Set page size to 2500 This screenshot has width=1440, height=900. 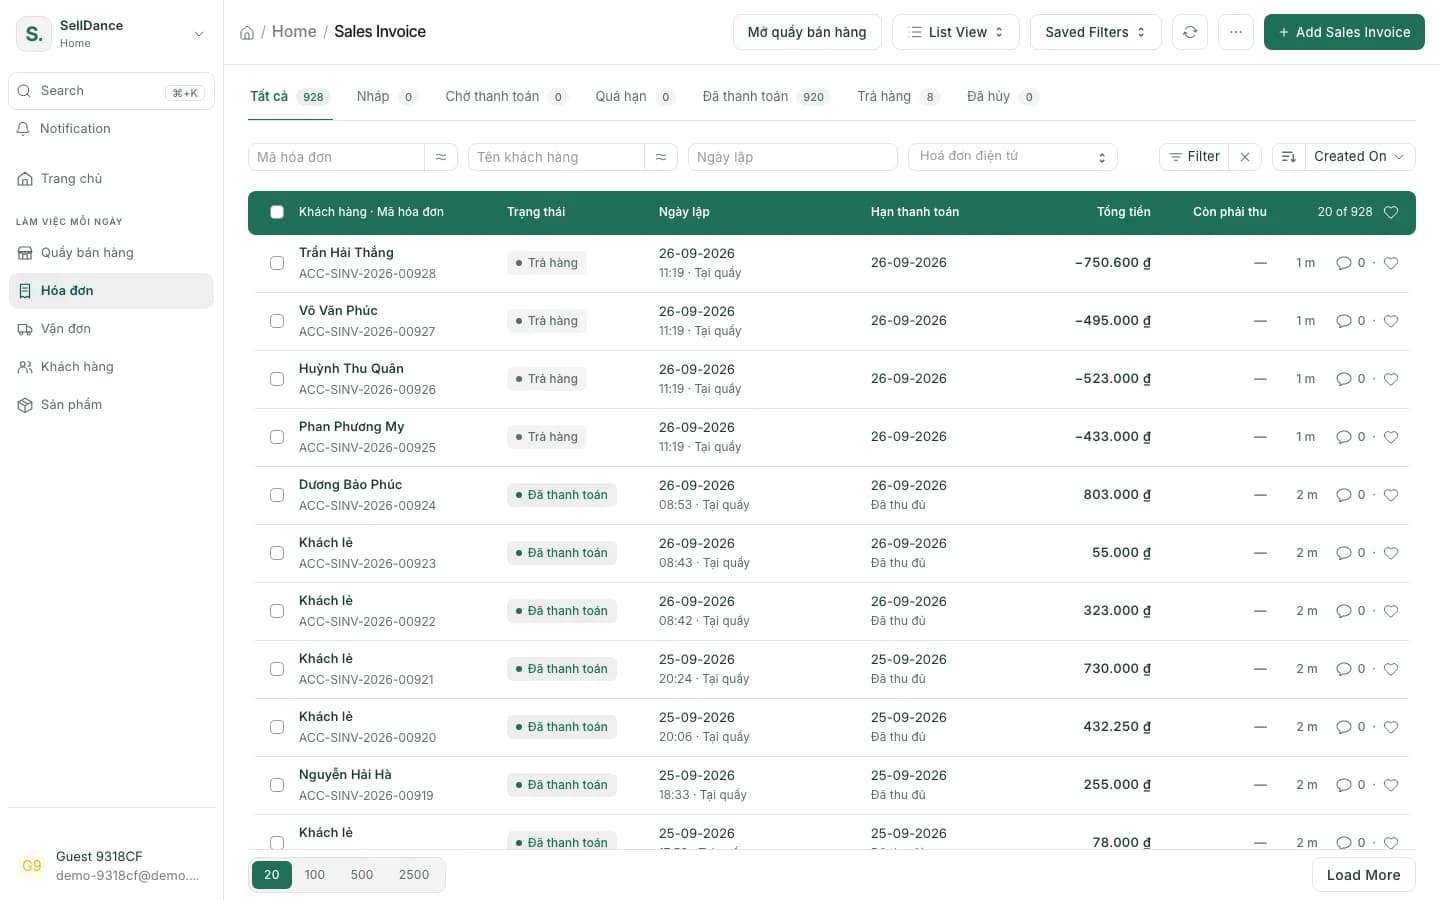click(414, 875)
